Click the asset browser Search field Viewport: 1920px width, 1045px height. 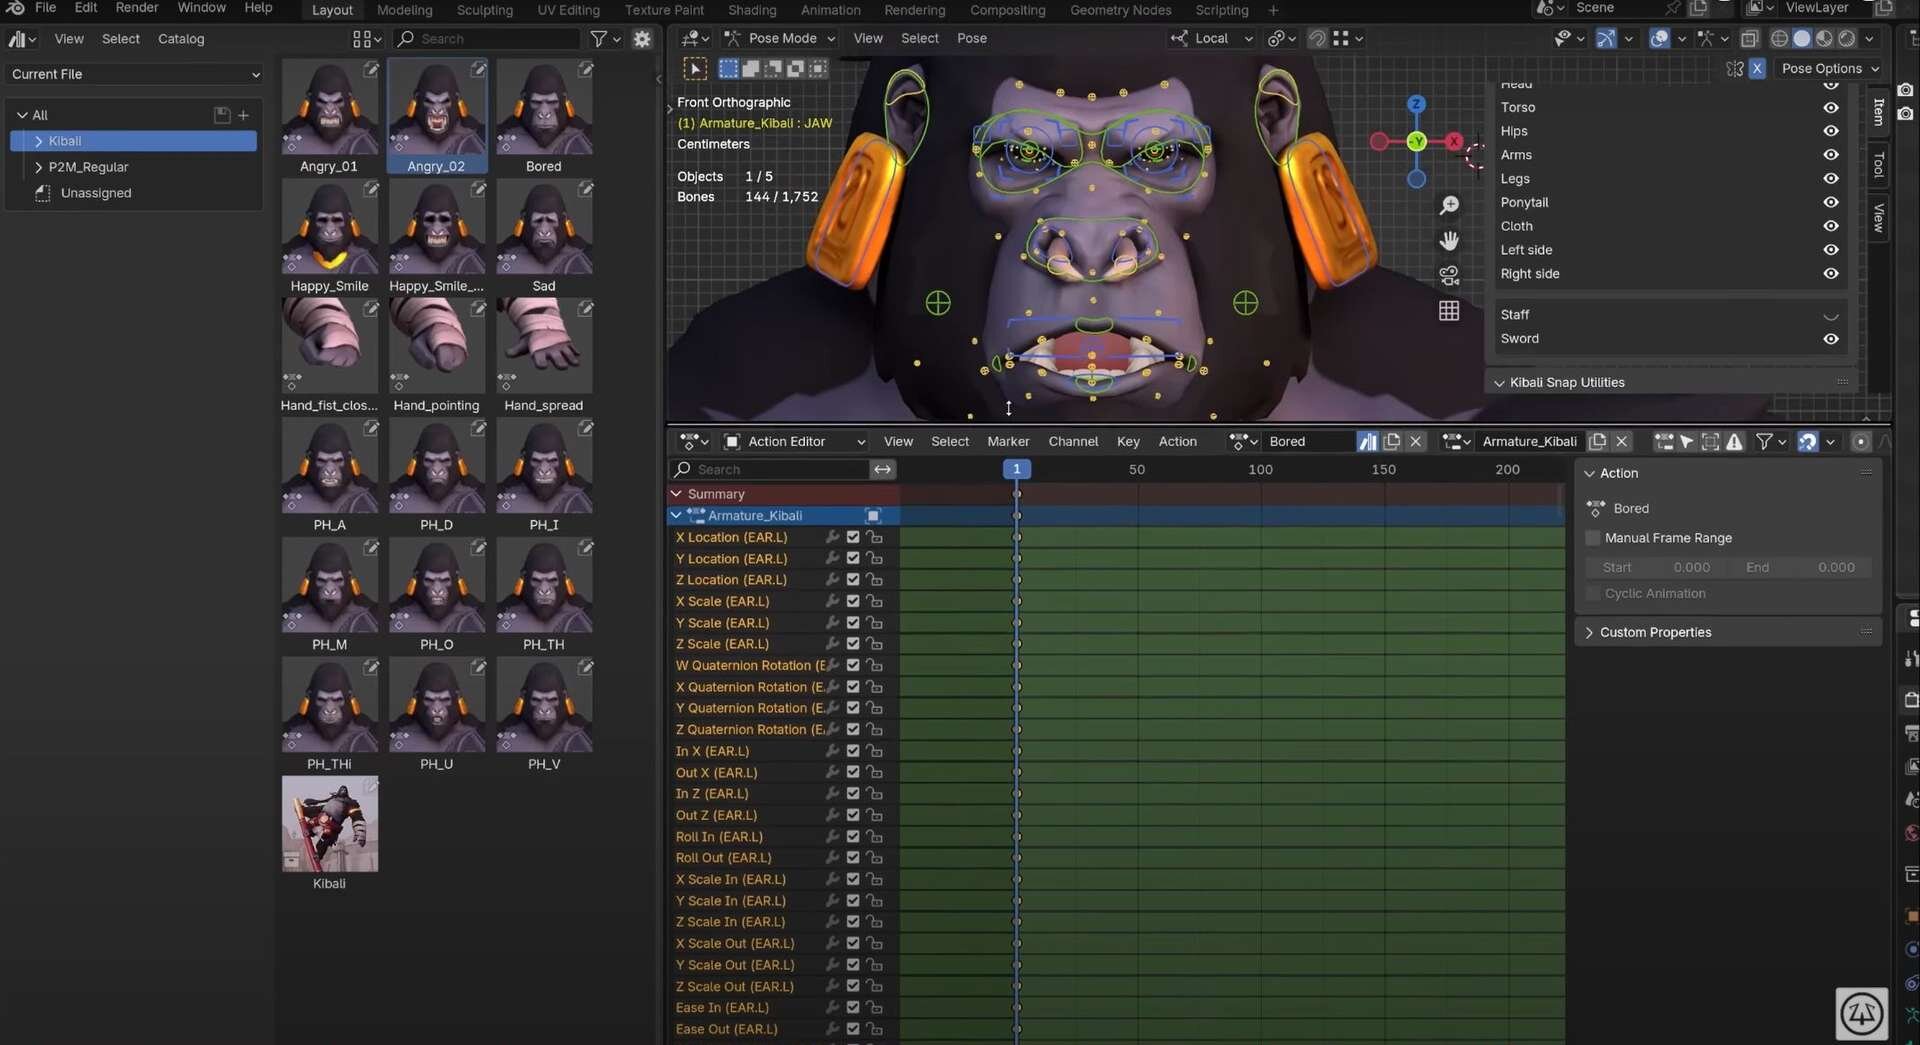coord(486,39)
